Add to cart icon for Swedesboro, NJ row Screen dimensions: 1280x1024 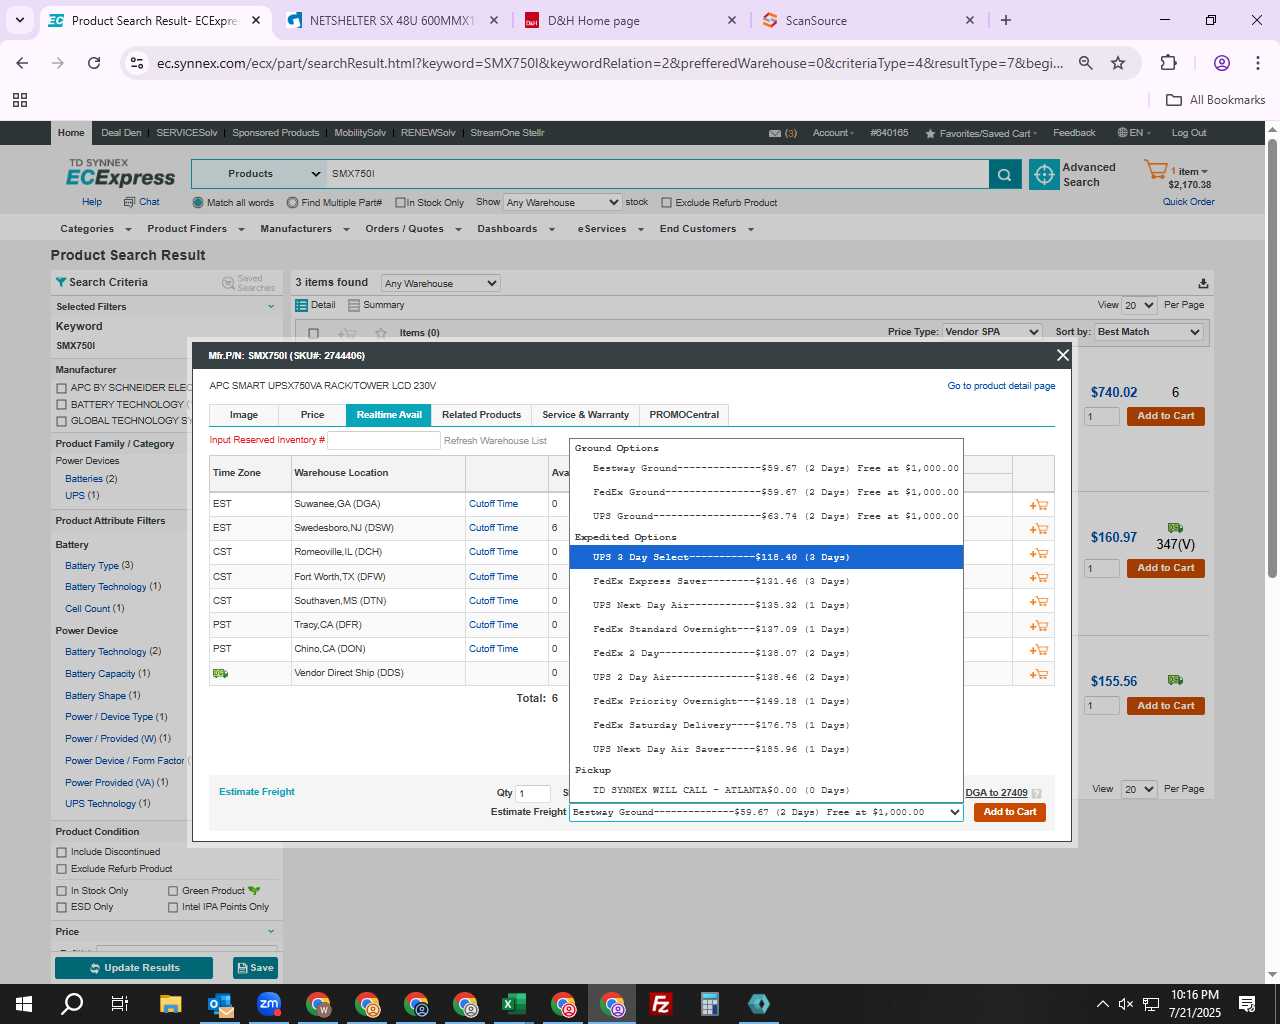coord(1039,529)
